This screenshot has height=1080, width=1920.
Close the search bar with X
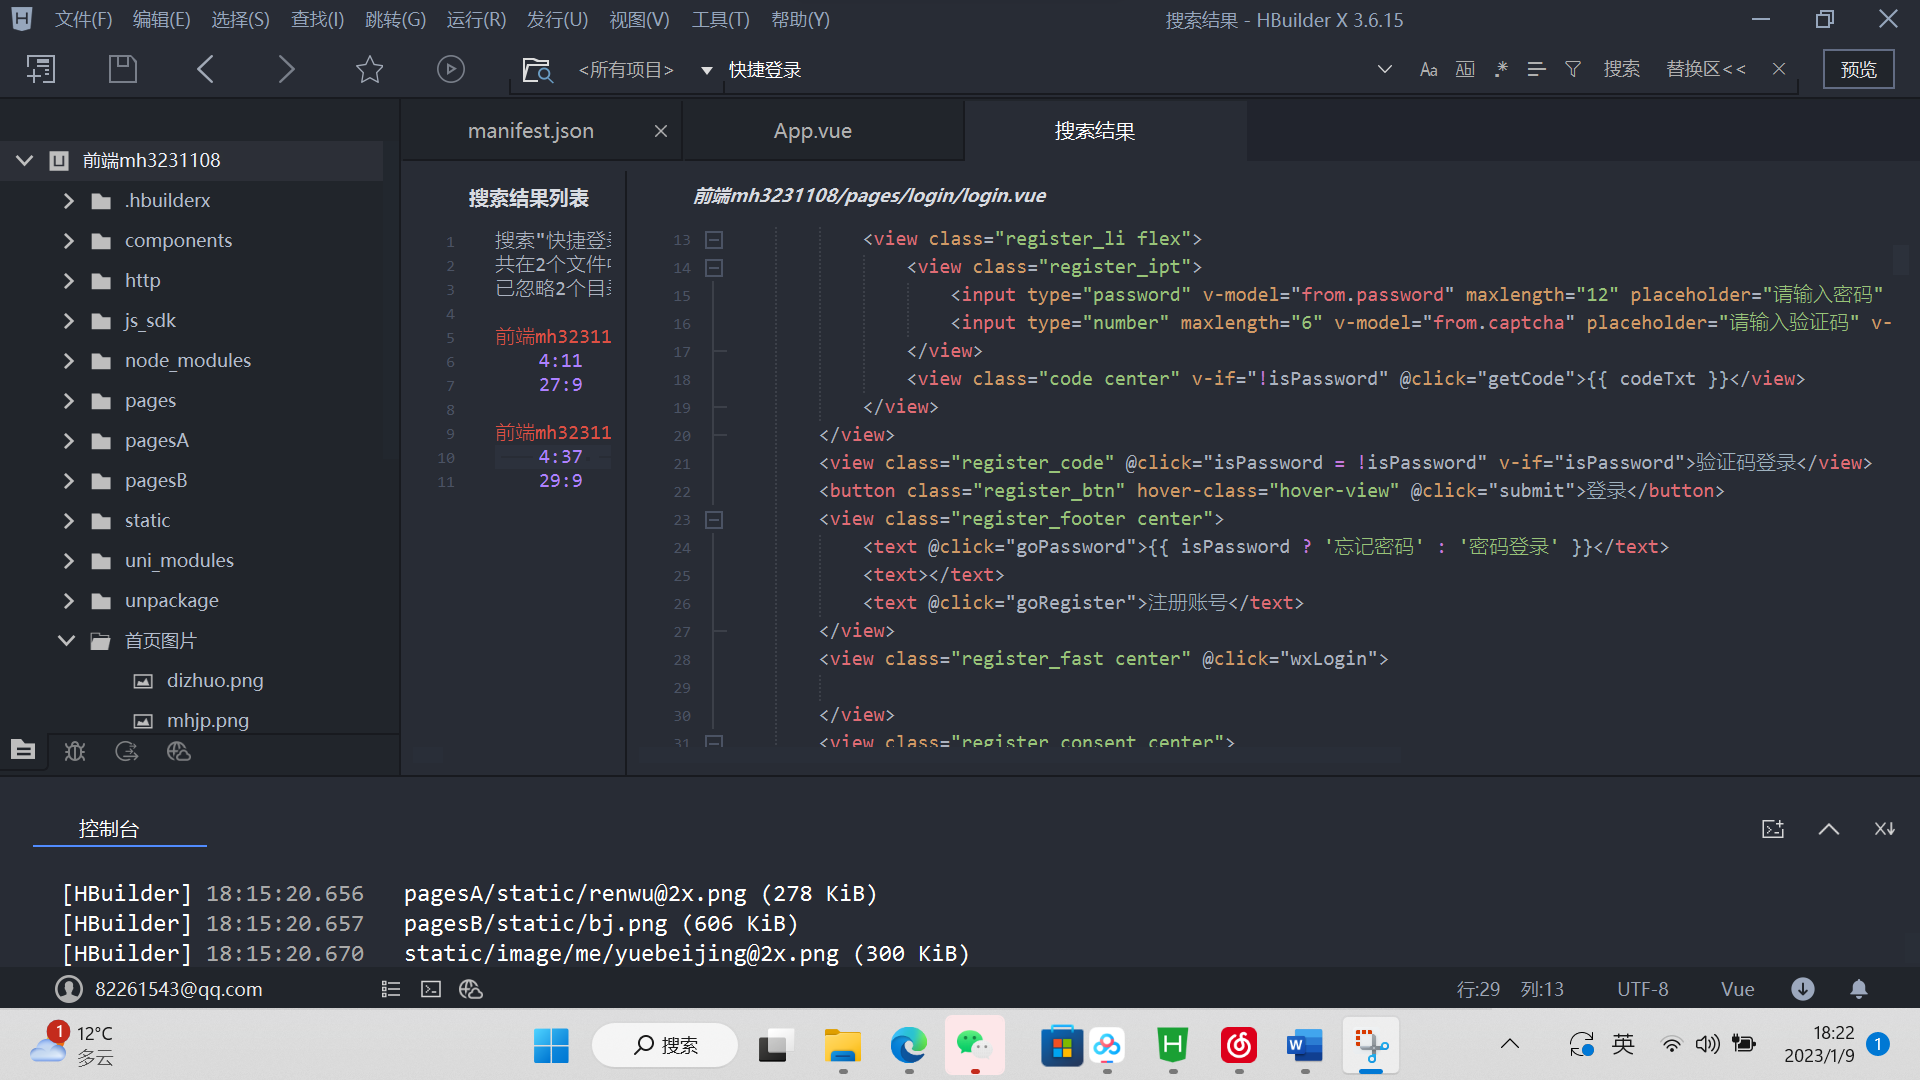coord(1779,69)
